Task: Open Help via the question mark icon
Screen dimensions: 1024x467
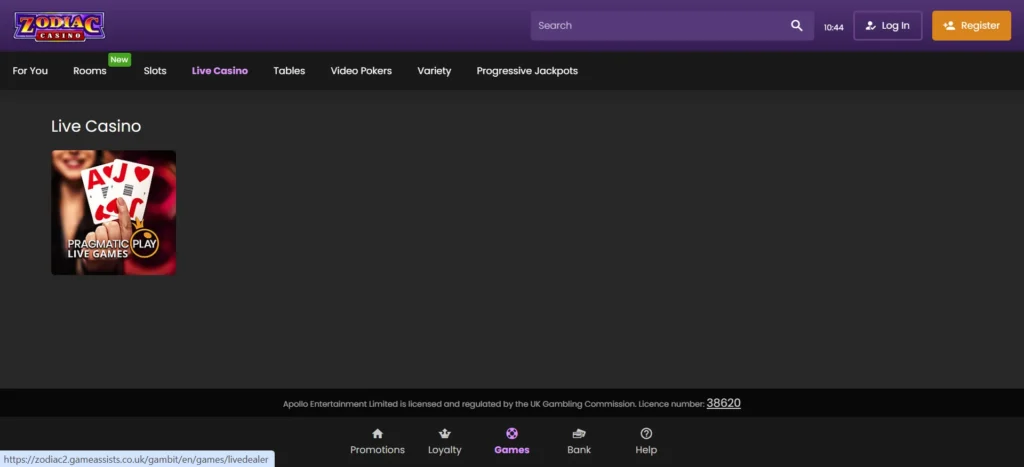Action: [647, 434]
